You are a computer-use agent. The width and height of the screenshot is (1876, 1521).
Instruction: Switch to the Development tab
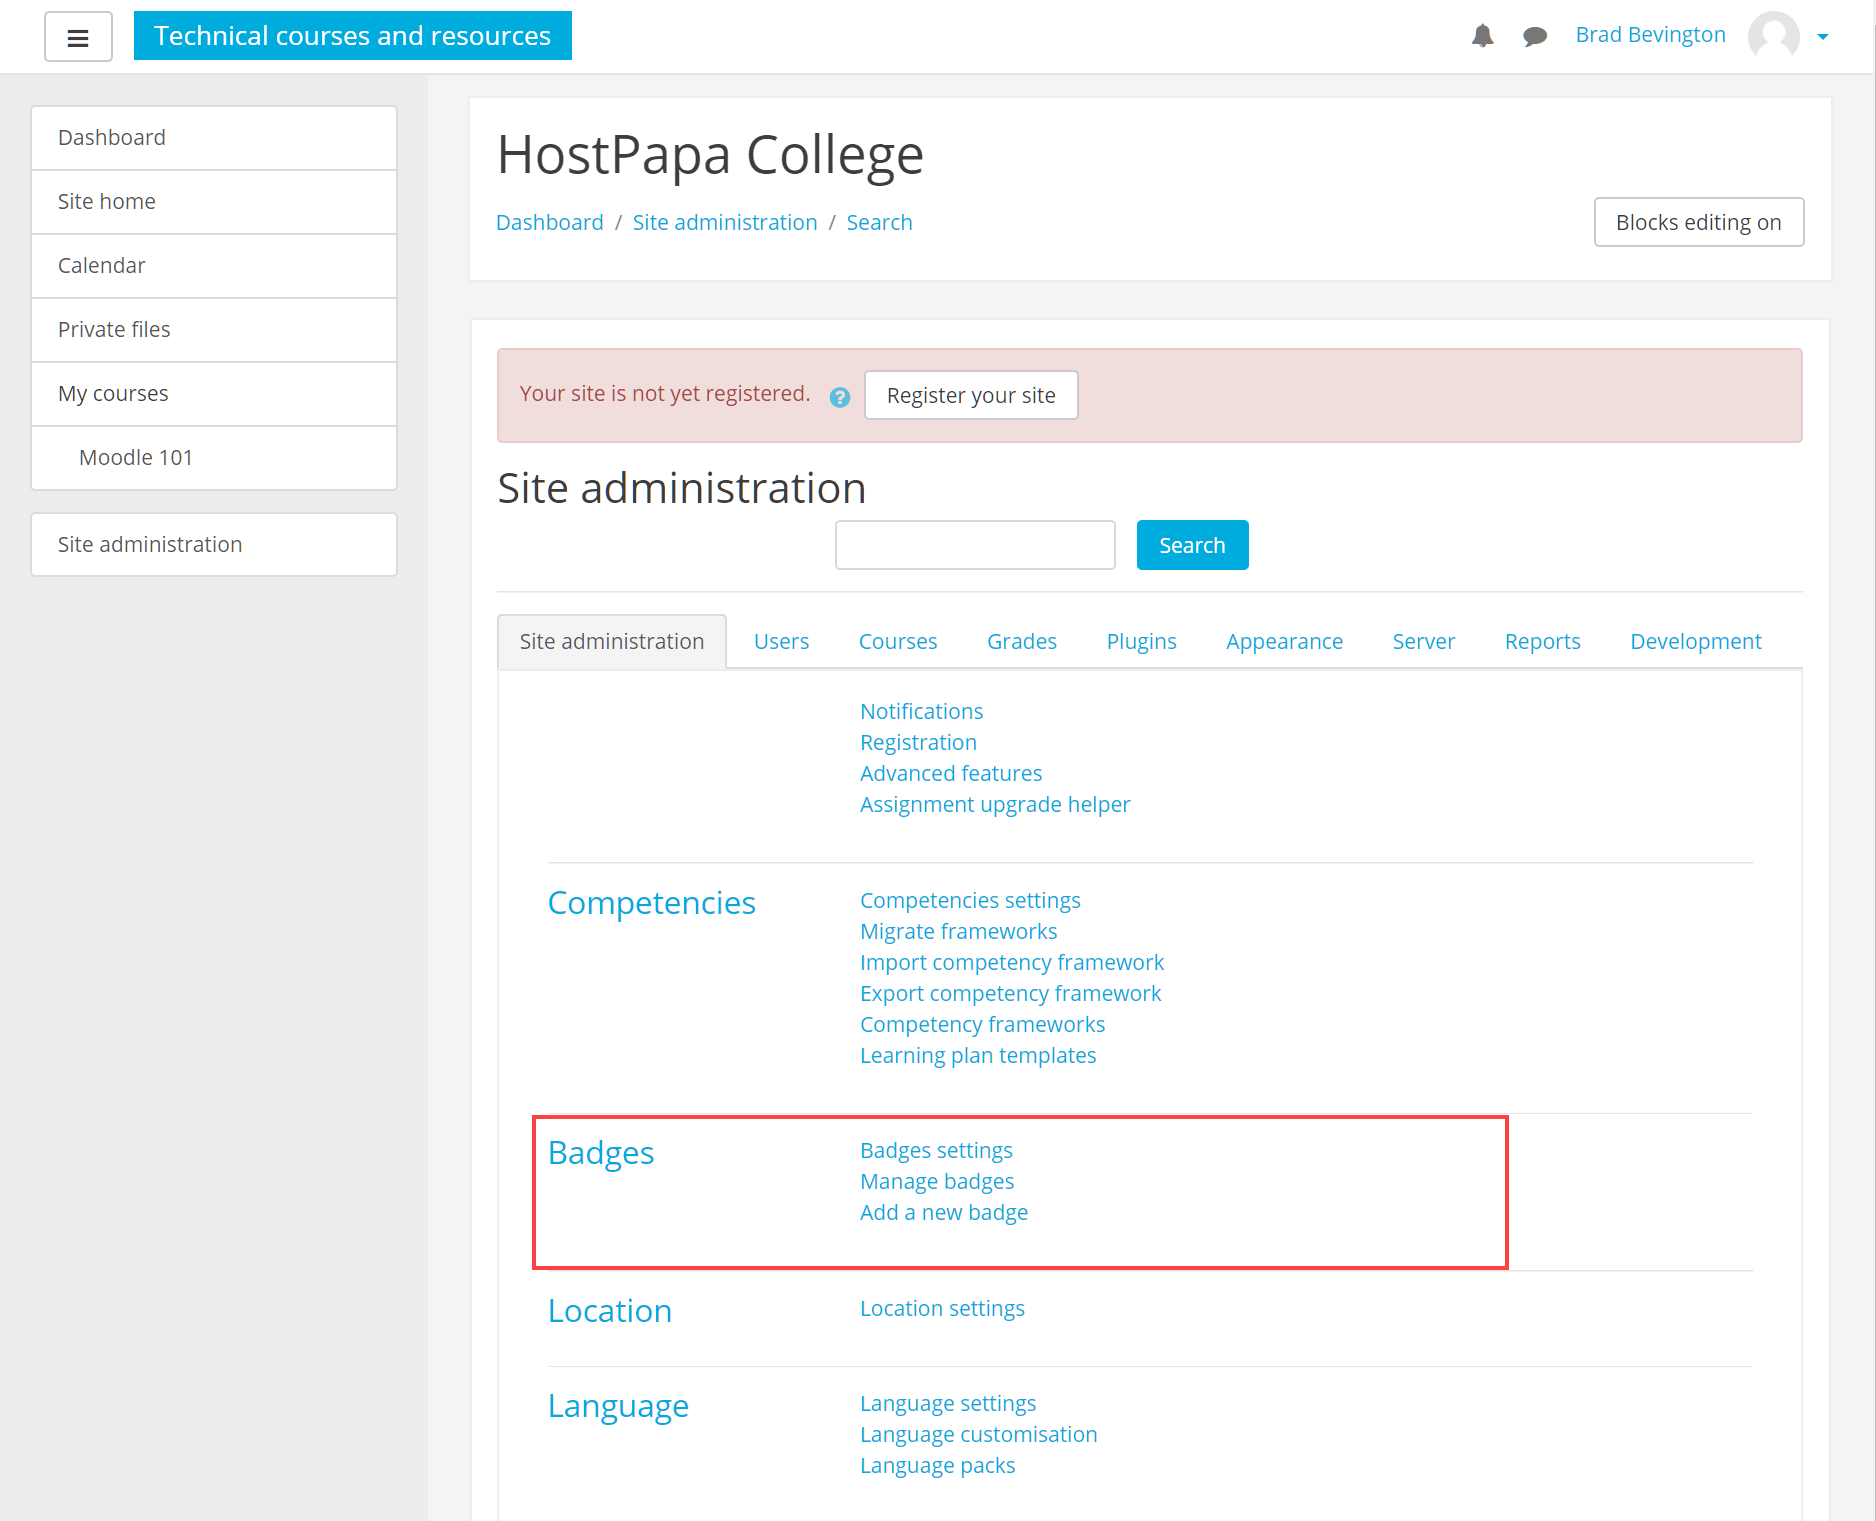1695,642
